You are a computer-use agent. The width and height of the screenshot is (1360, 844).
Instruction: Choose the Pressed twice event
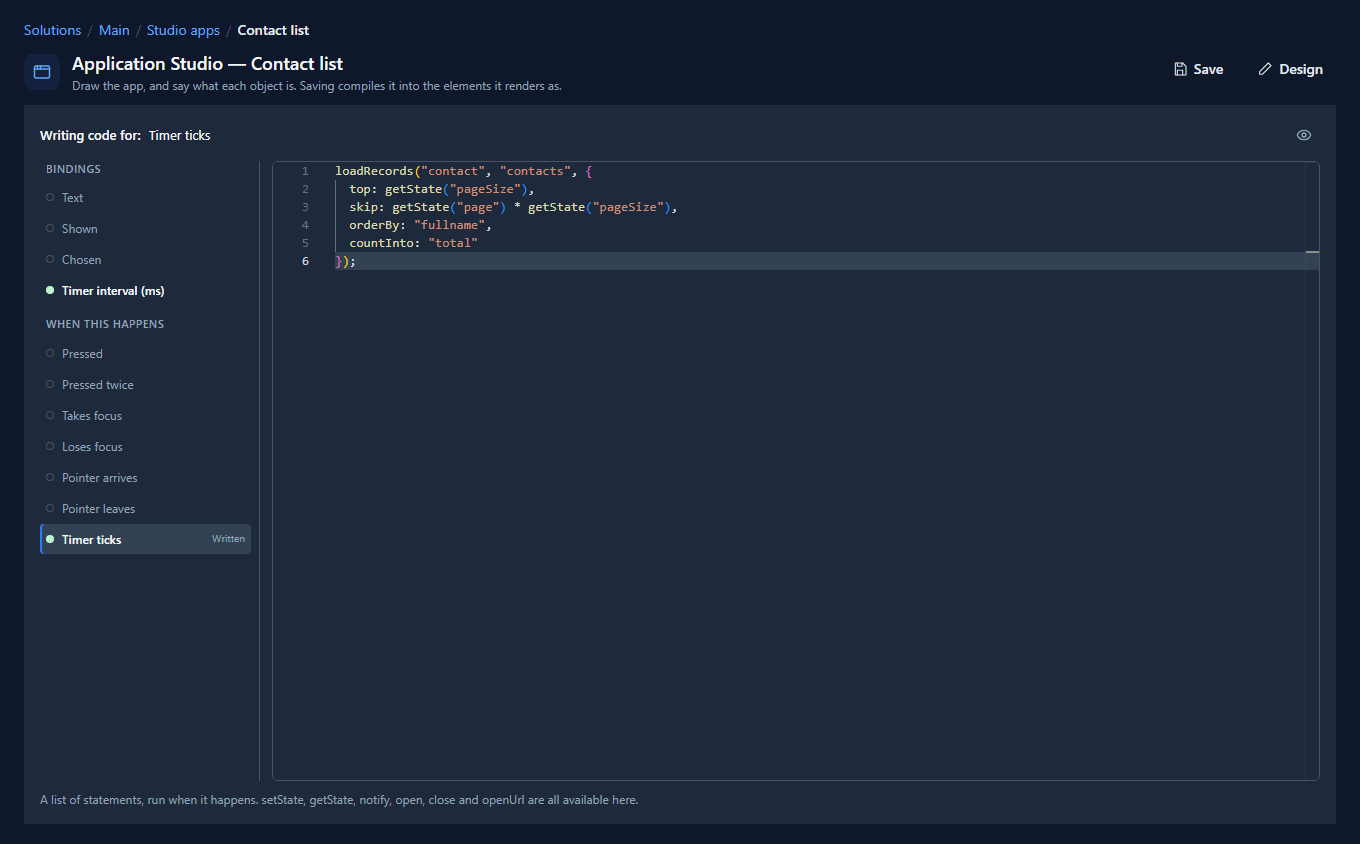pos(145,385)
